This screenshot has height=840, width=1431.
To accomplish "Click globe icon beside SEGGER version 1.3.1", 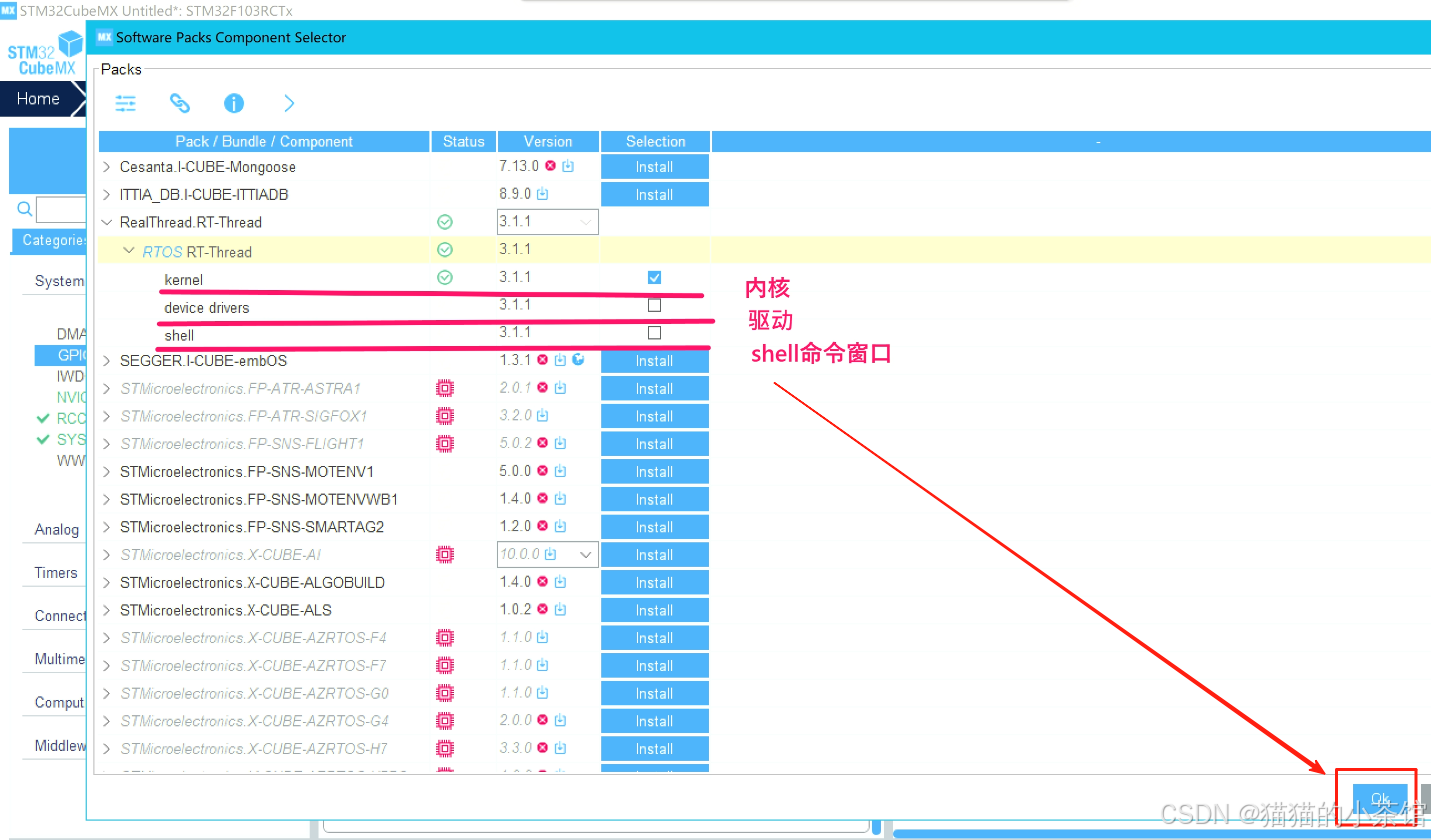I will pyautogui.click(x=578, y=359).
